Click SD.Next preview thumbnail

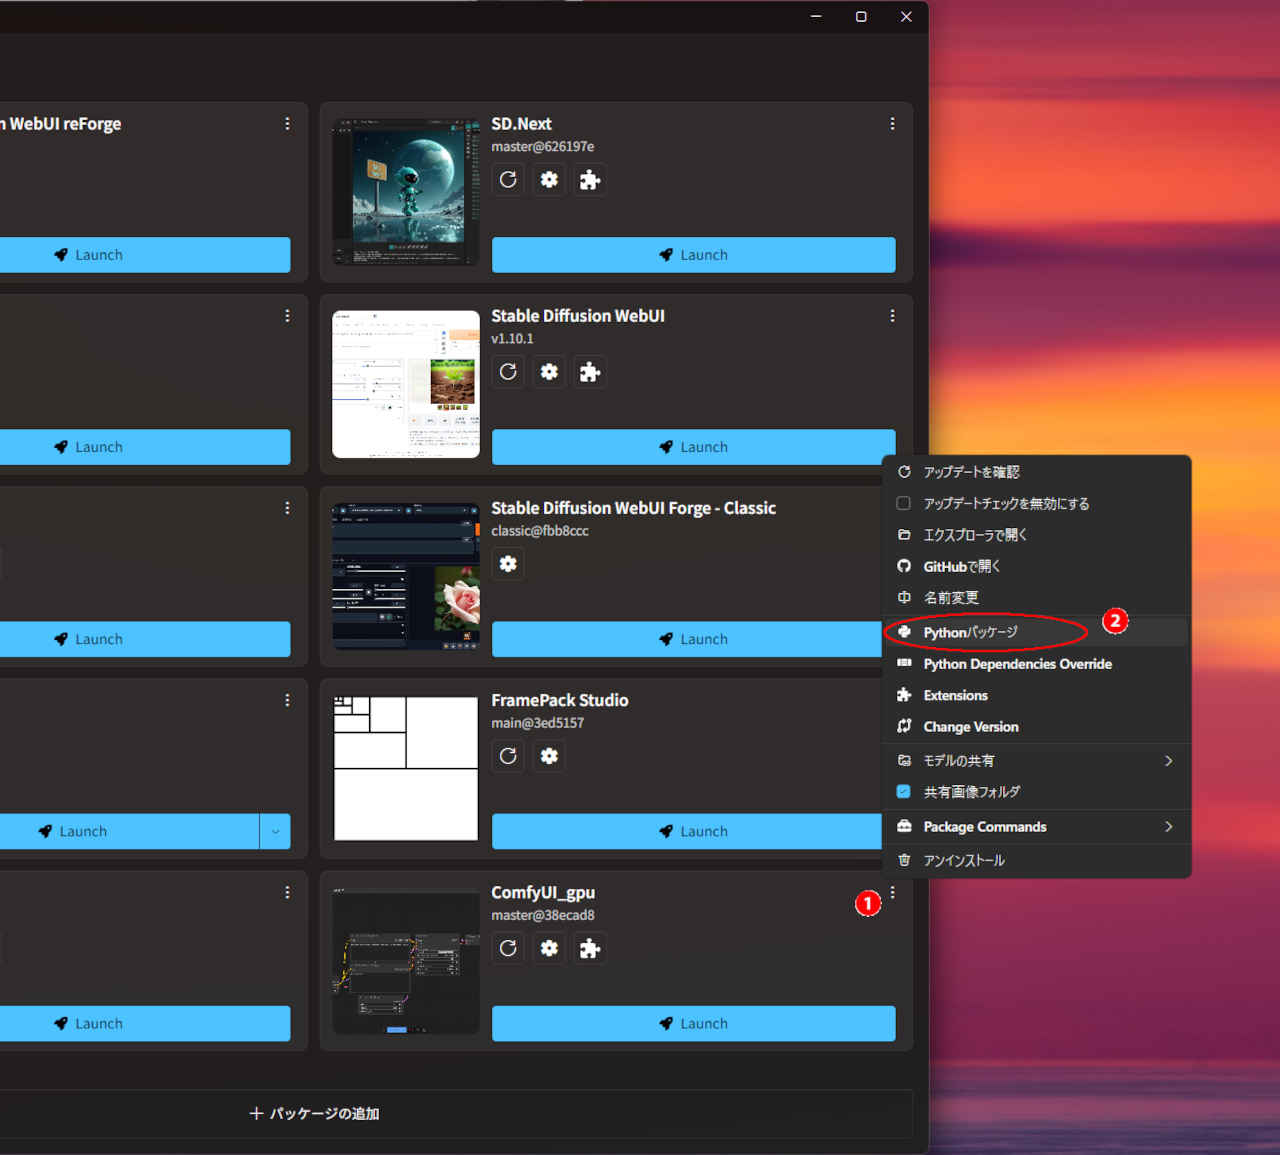coord(406,192)
